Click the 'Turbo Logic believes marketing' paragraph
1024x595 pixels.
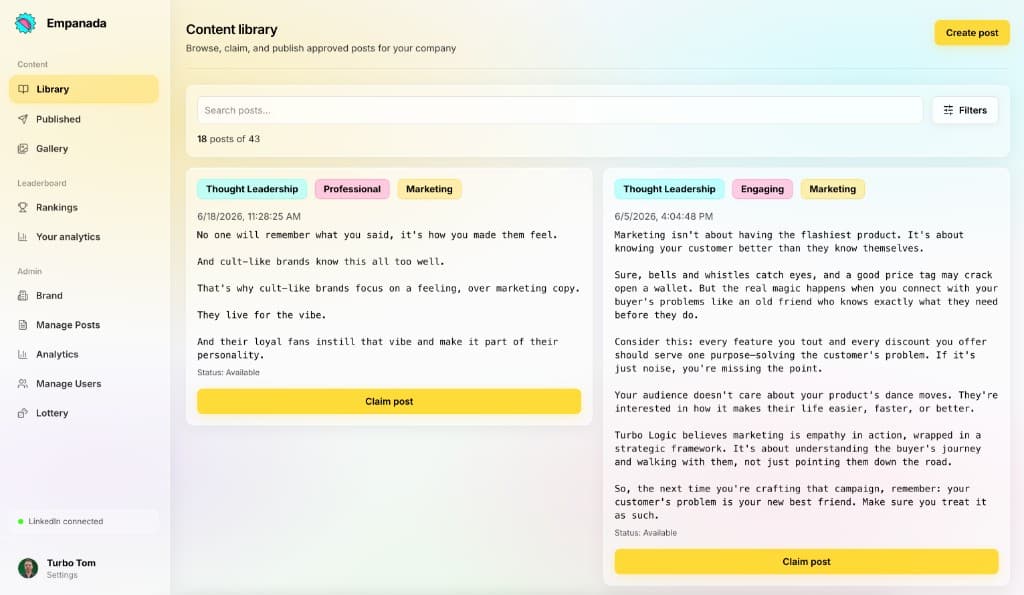click(x=797, y=449)
